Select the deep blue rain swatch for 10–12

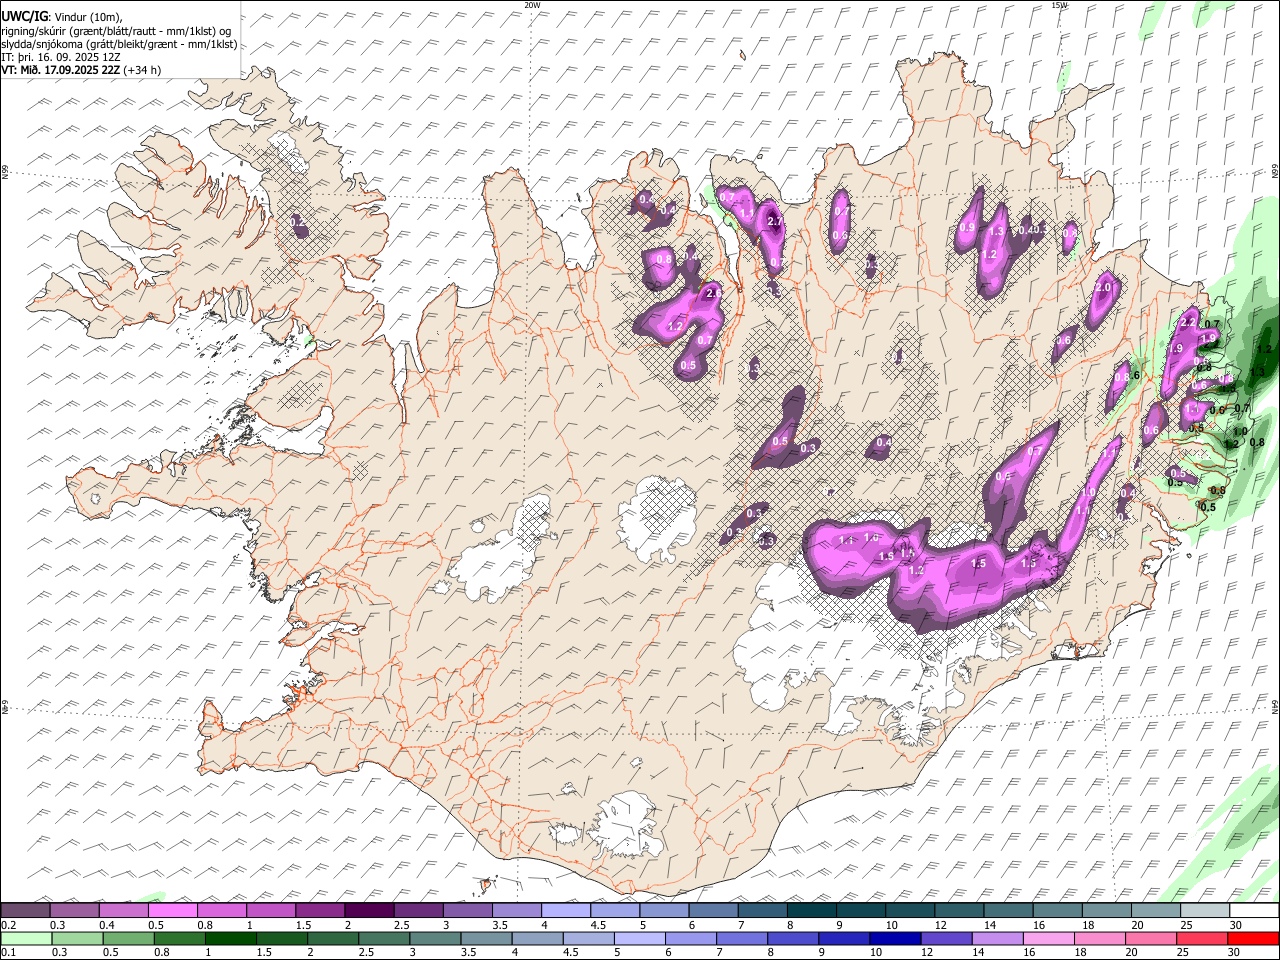[895, 938]
